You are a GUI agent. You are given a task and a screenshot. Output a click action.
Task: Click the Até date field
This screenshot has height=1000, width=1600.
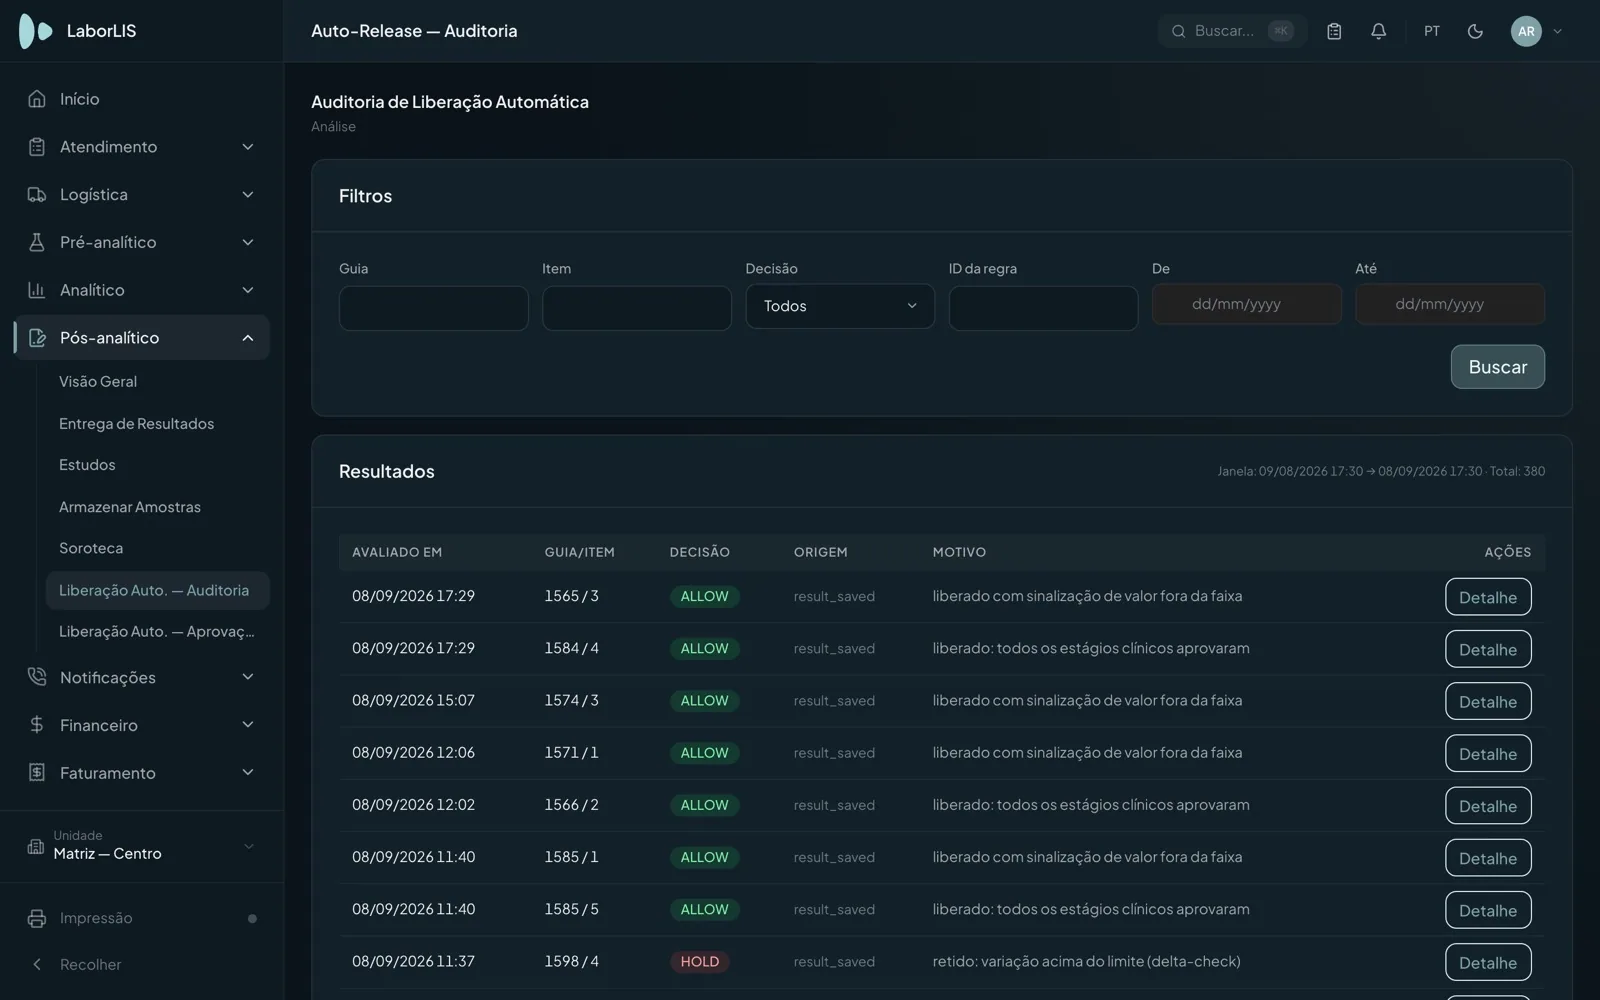[x=1450, y=304]
